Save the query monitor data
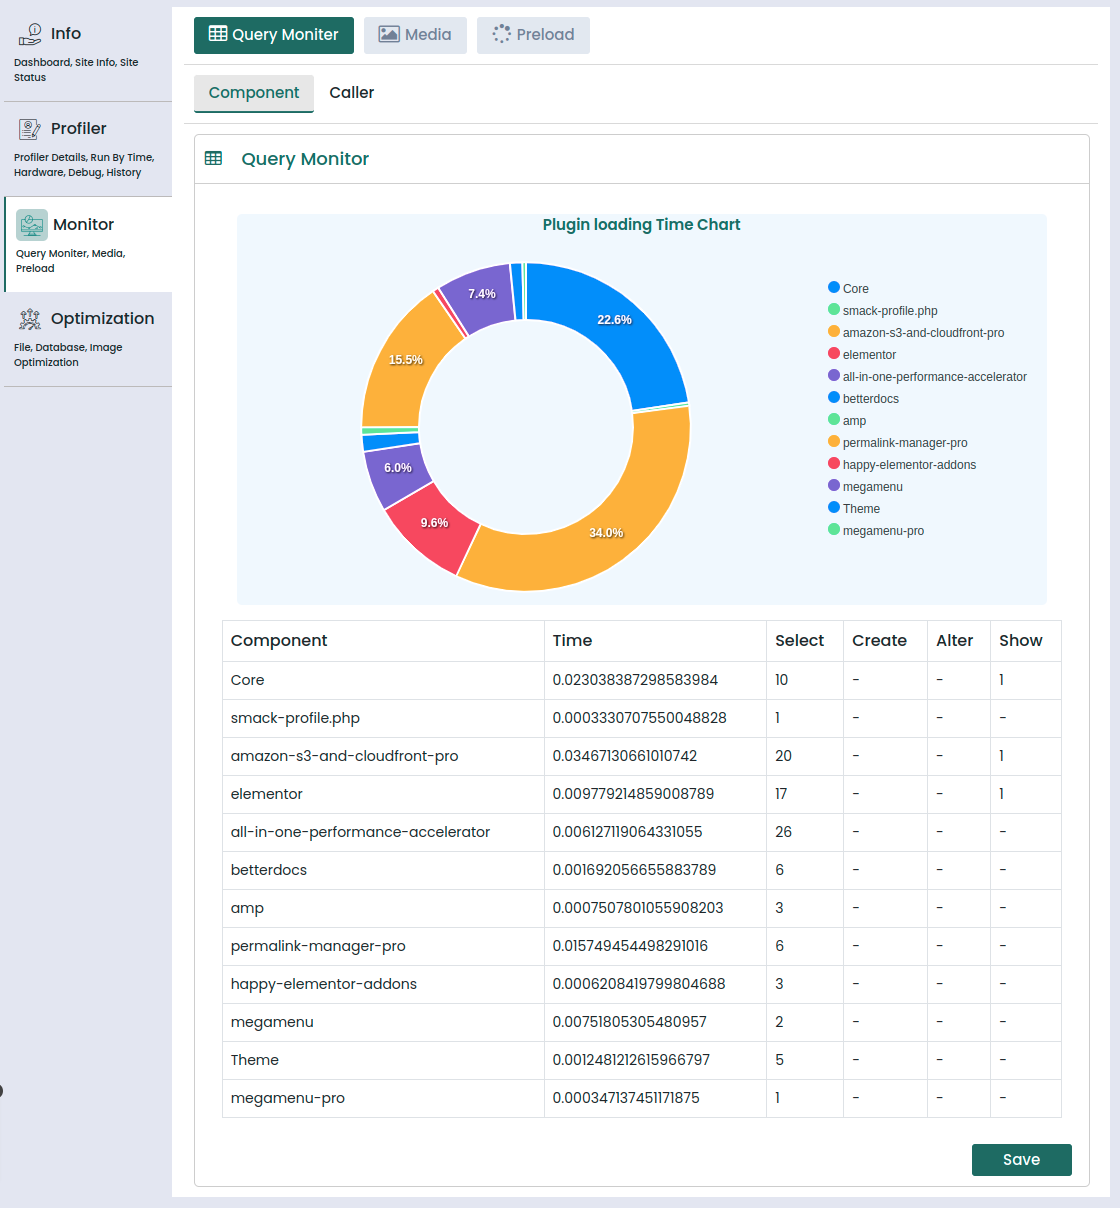Image resolution: width=1120 pixels, height=1208 pixels. [x=1022, y=1160]
